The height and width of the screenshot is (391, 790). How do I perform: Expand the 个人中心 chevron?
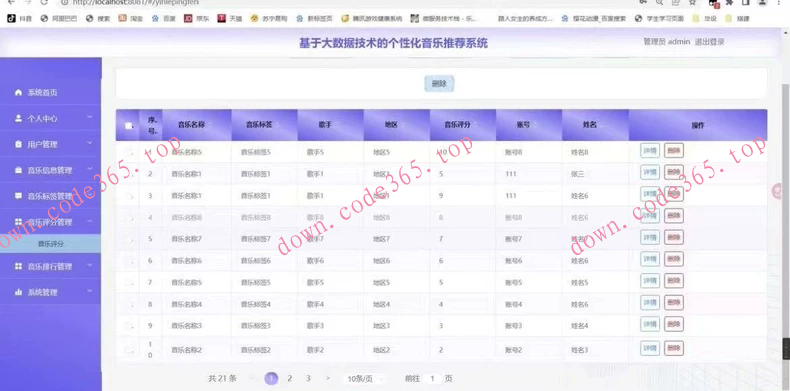(x=90, y=117)
